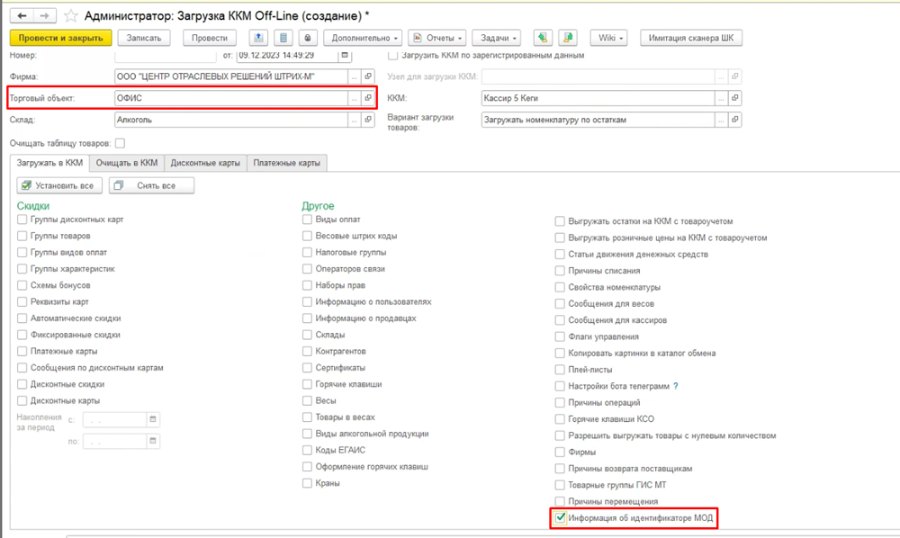This screenshot has height=538, width=900.
Task: Uncheck Информация об идентификаторе МОД
Action: pos(560,518)
